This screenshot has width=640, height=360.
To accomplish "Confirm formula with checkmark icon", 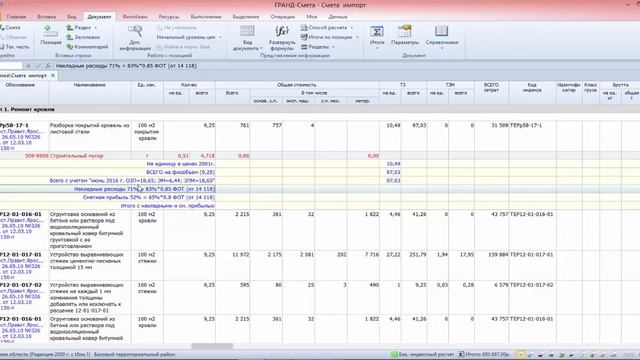I will 38,66.
